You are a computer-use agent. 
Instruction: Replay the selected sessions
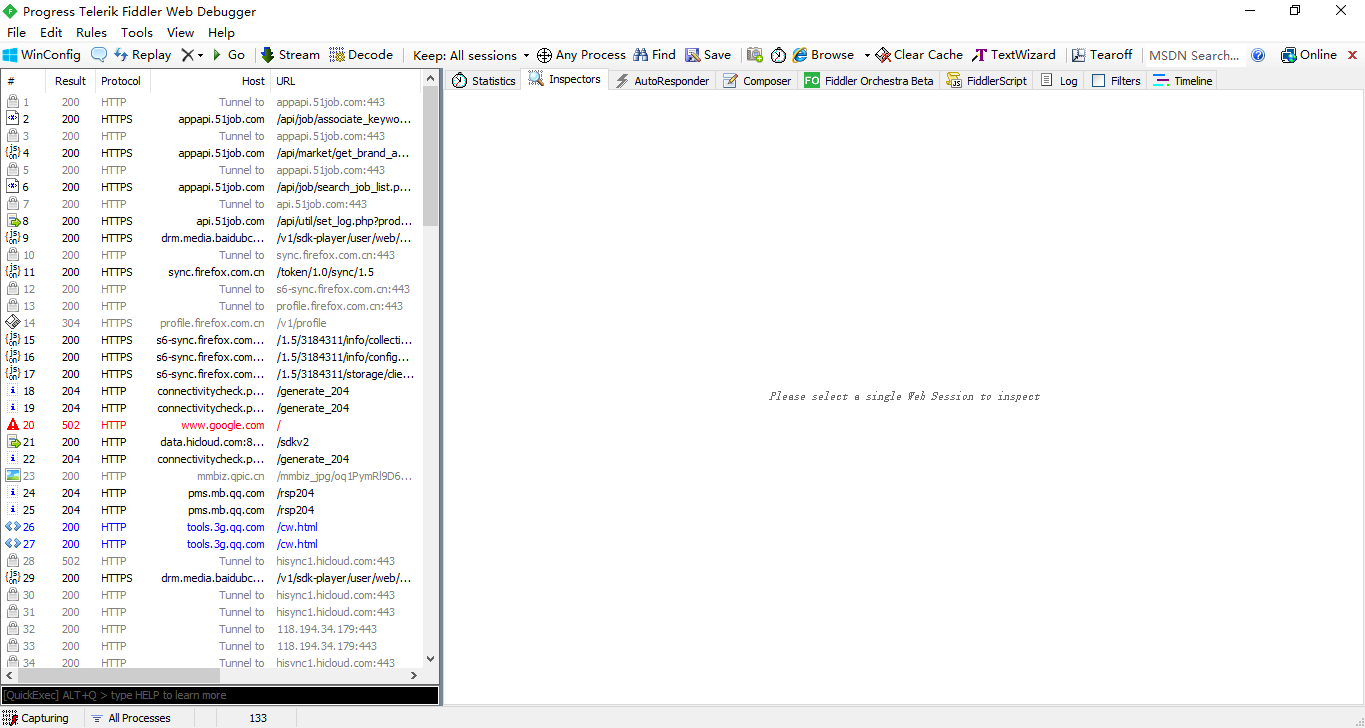pos(142,55)
